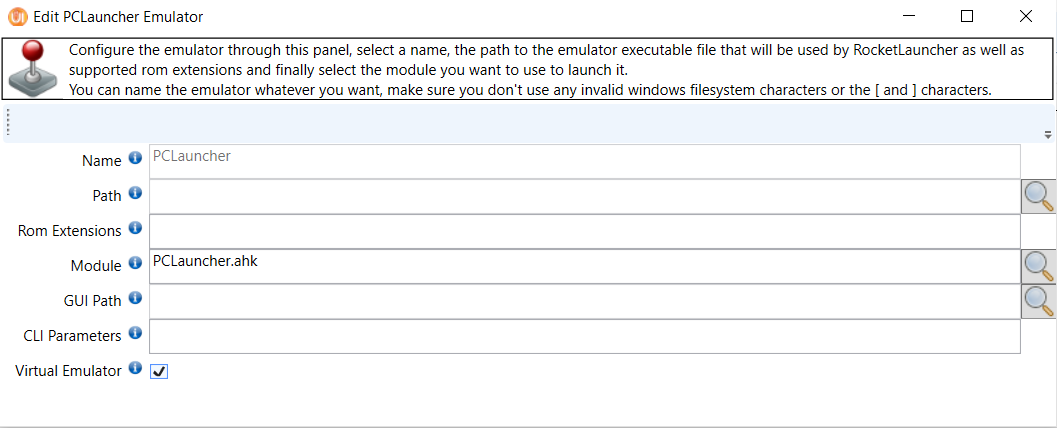Image resolution: width=1057 pixels, height=428 pixels.
Task: Click the toolbar drag grip handle
Action: click(x=8, y=123)
